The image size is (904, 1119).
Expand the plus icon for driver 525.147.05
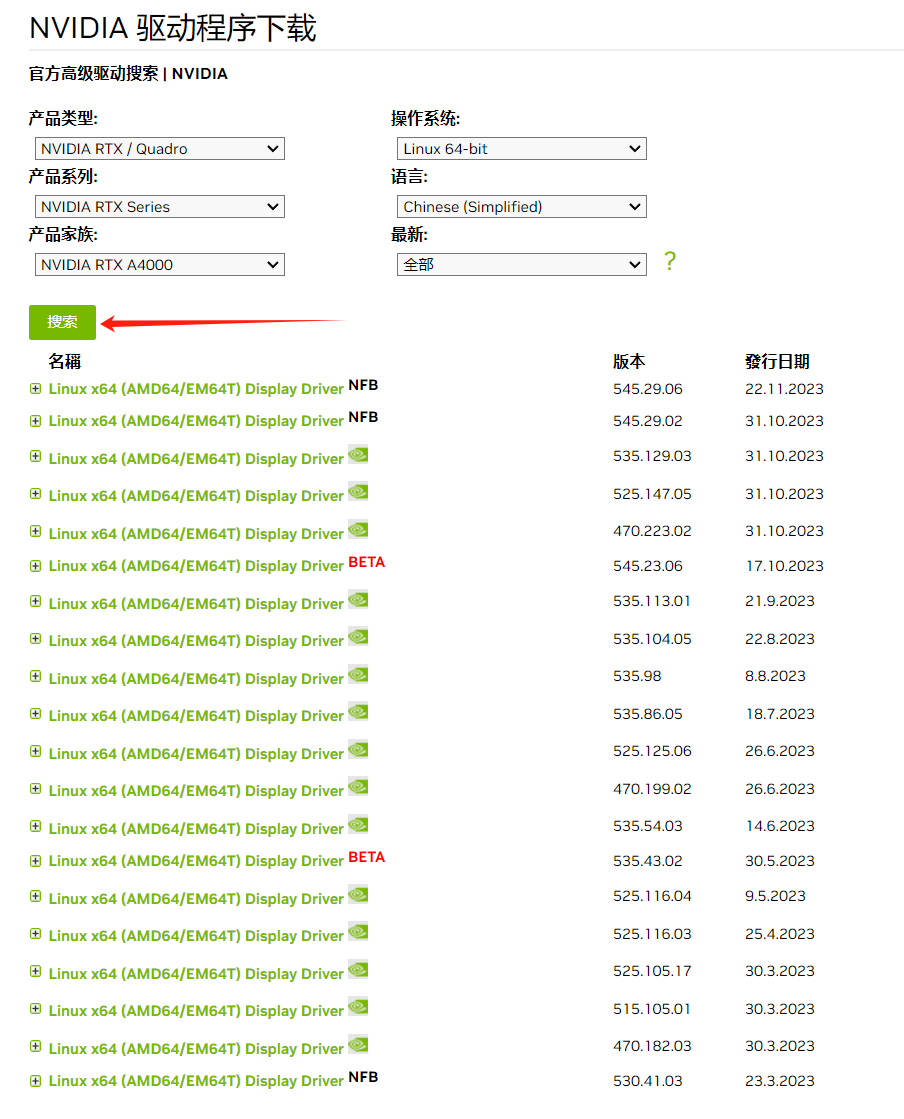click(36, 494)
